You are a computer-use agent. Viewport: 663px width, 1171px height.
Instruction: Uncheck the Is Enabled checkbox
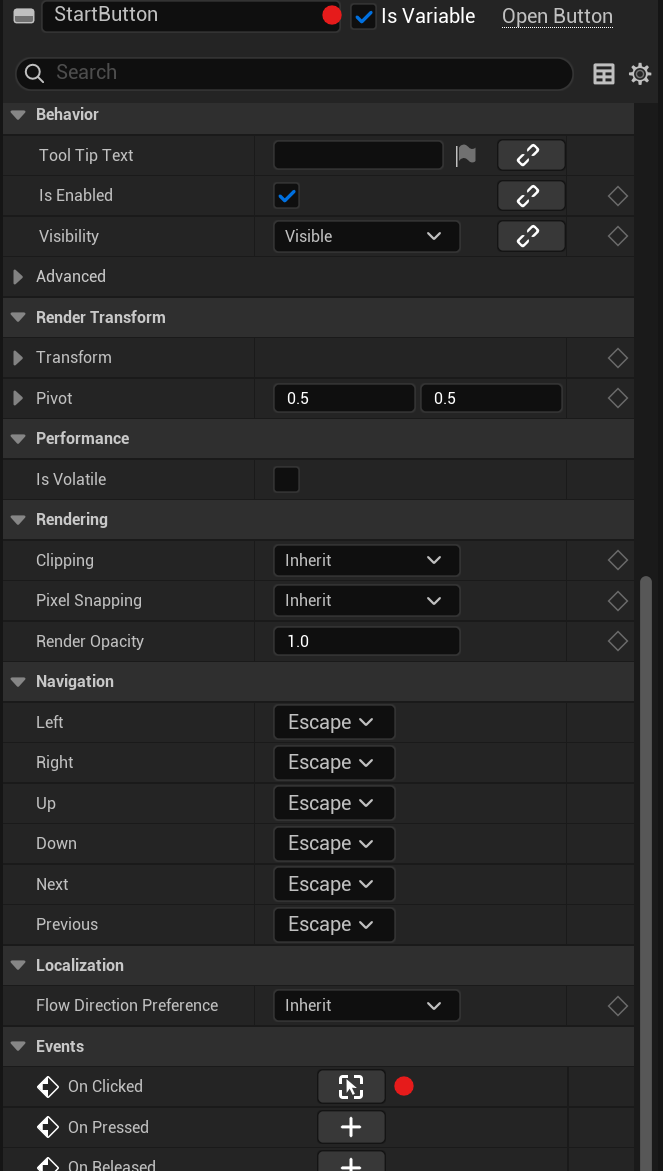(x=287, y=196)
